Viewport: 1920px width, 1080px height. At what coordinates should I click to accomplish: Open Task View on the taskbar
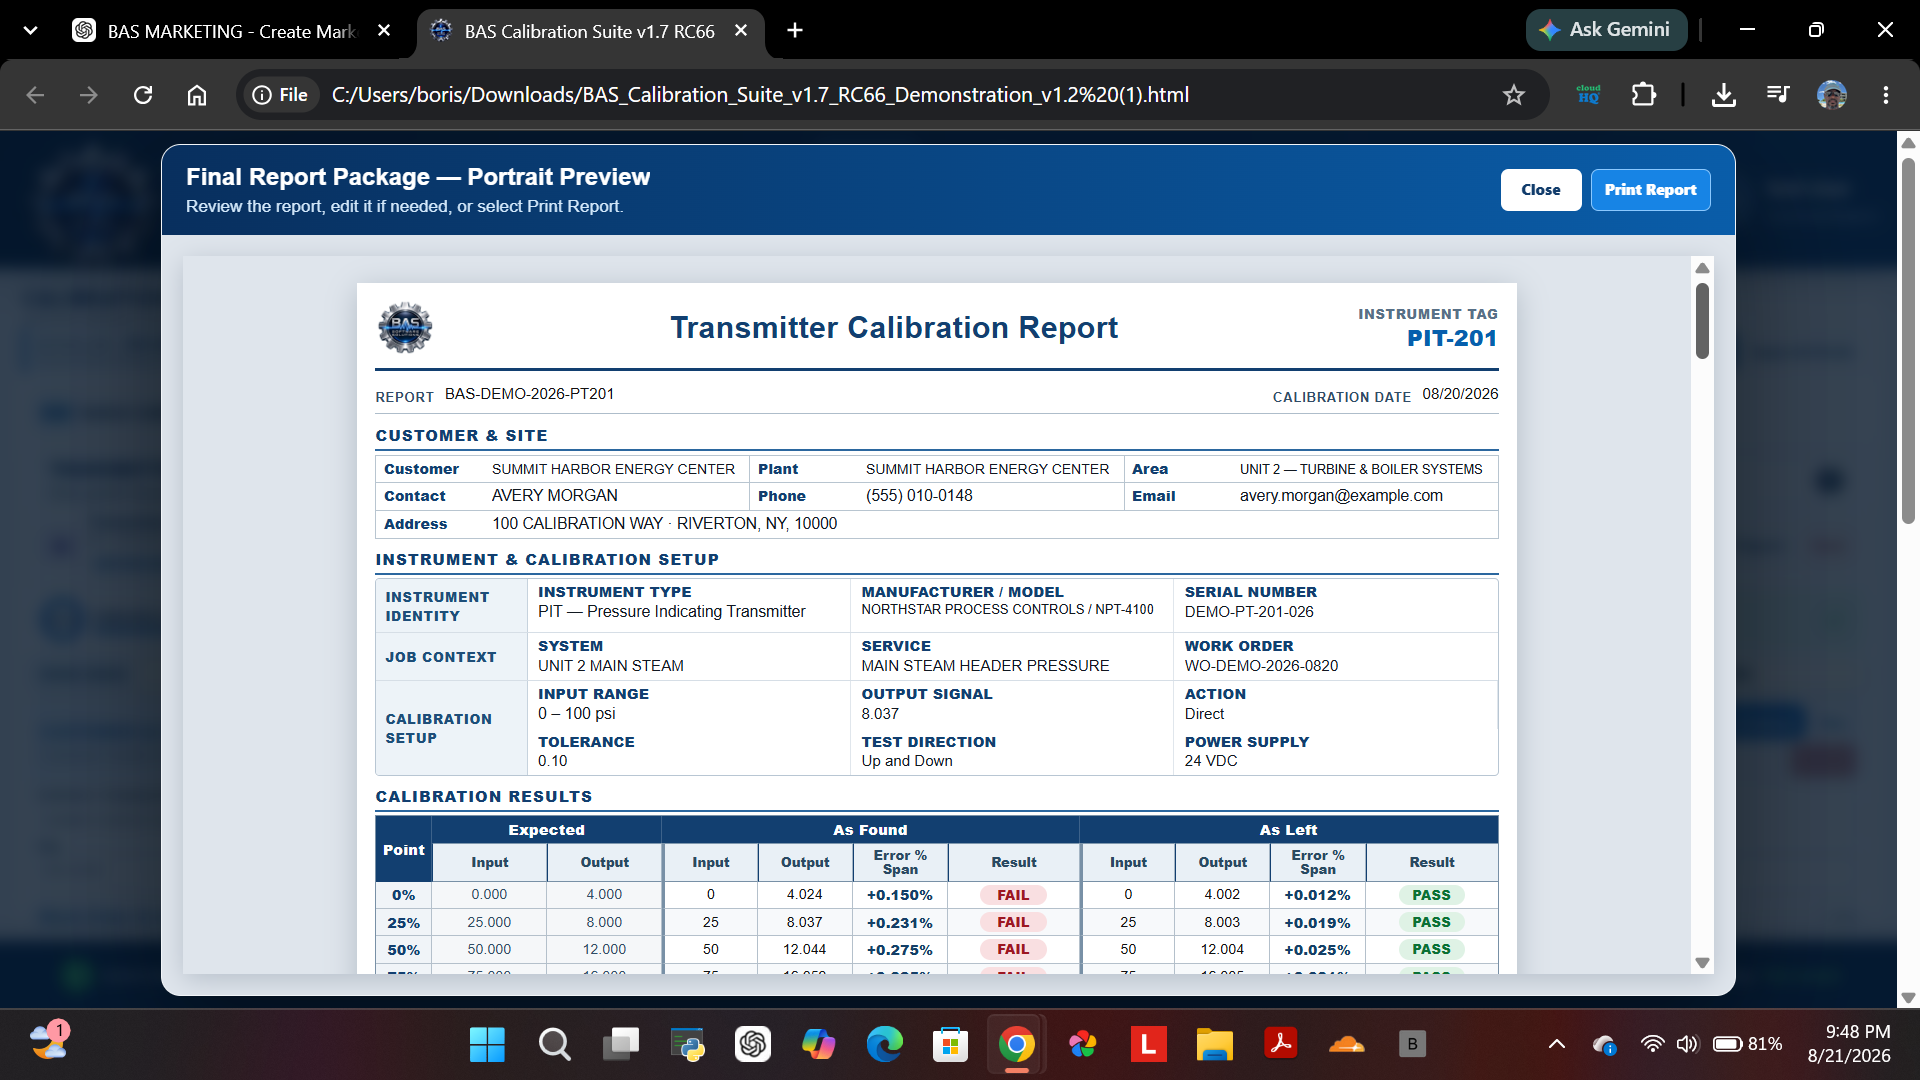tap(621, 1045)
